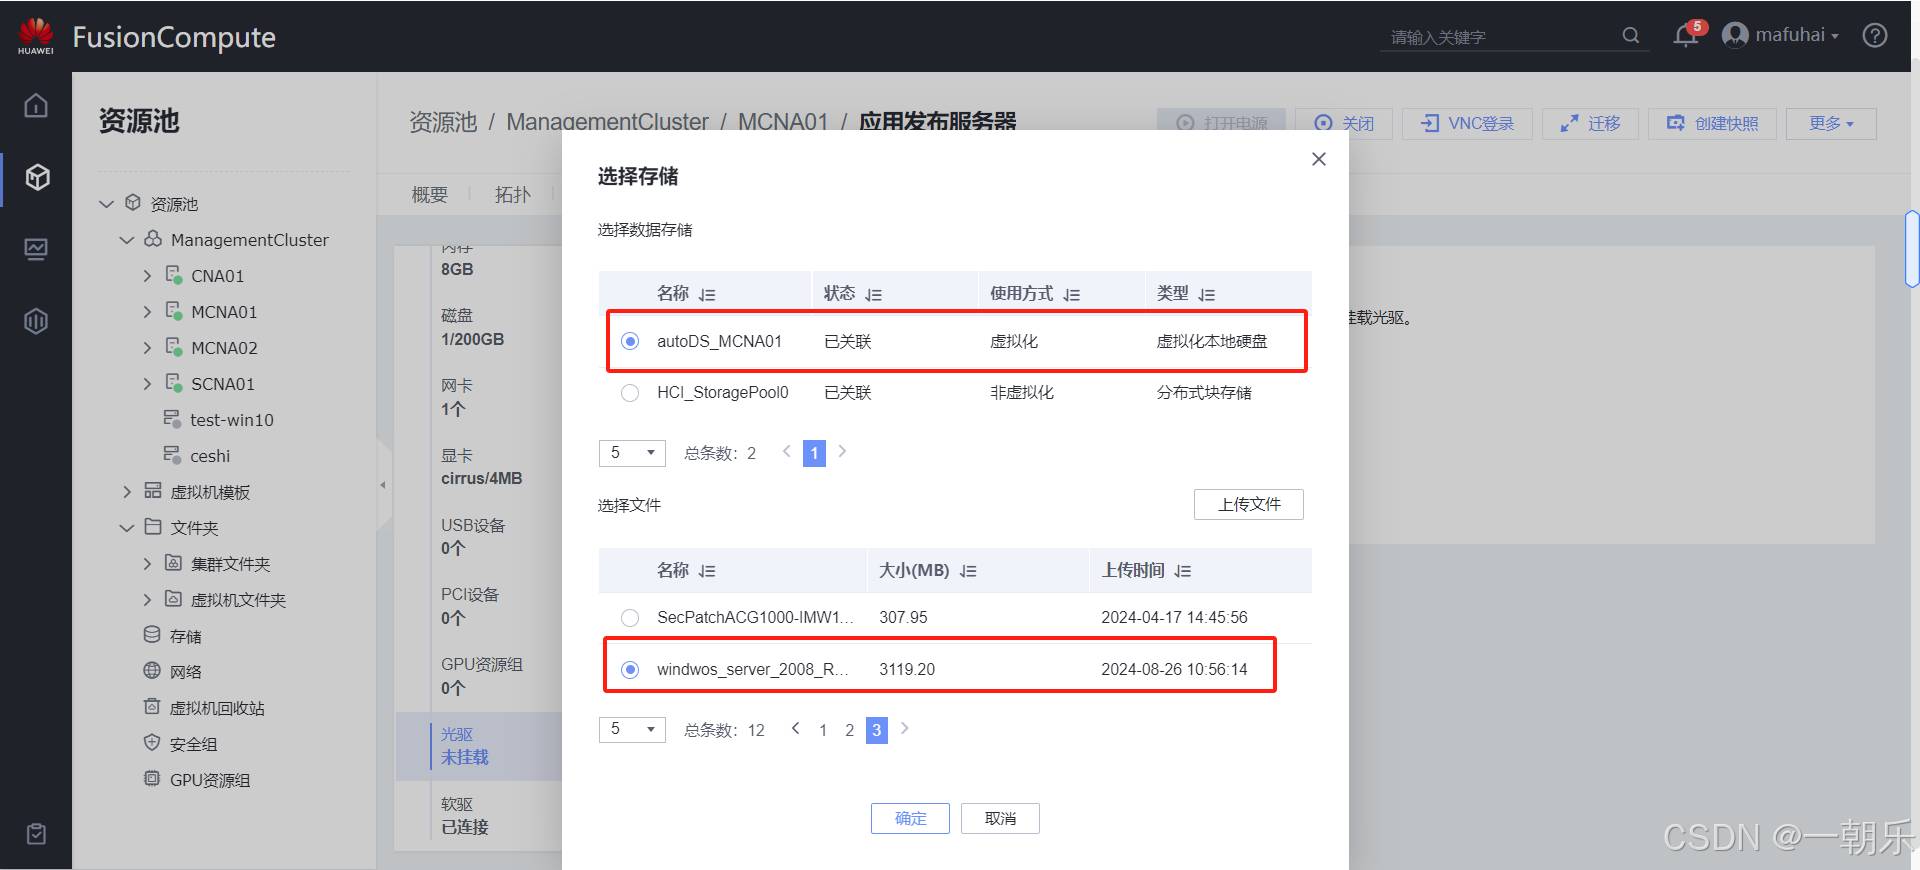Go to page 2 of file list
The image size is (1920, 870).
point(849,730)
